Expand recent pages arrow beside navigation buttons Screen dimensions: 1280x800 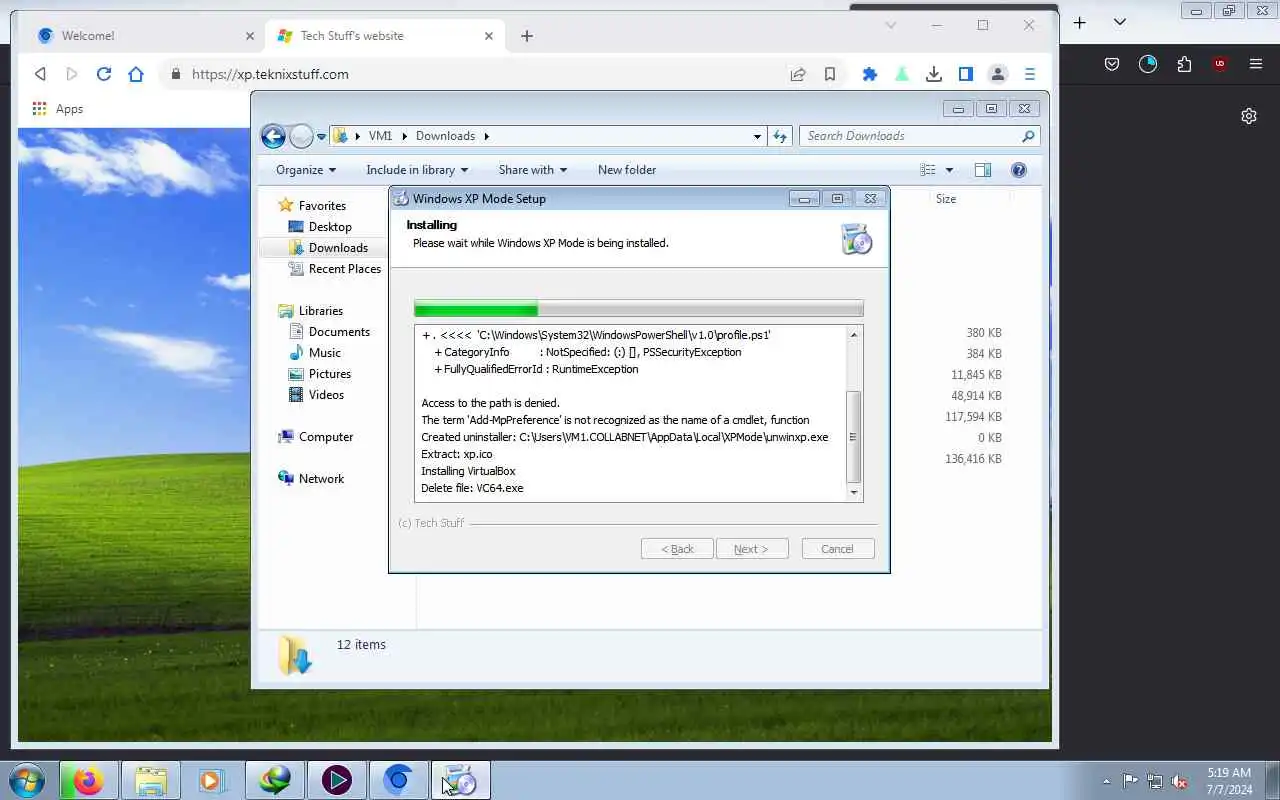(x=322, y=136)
